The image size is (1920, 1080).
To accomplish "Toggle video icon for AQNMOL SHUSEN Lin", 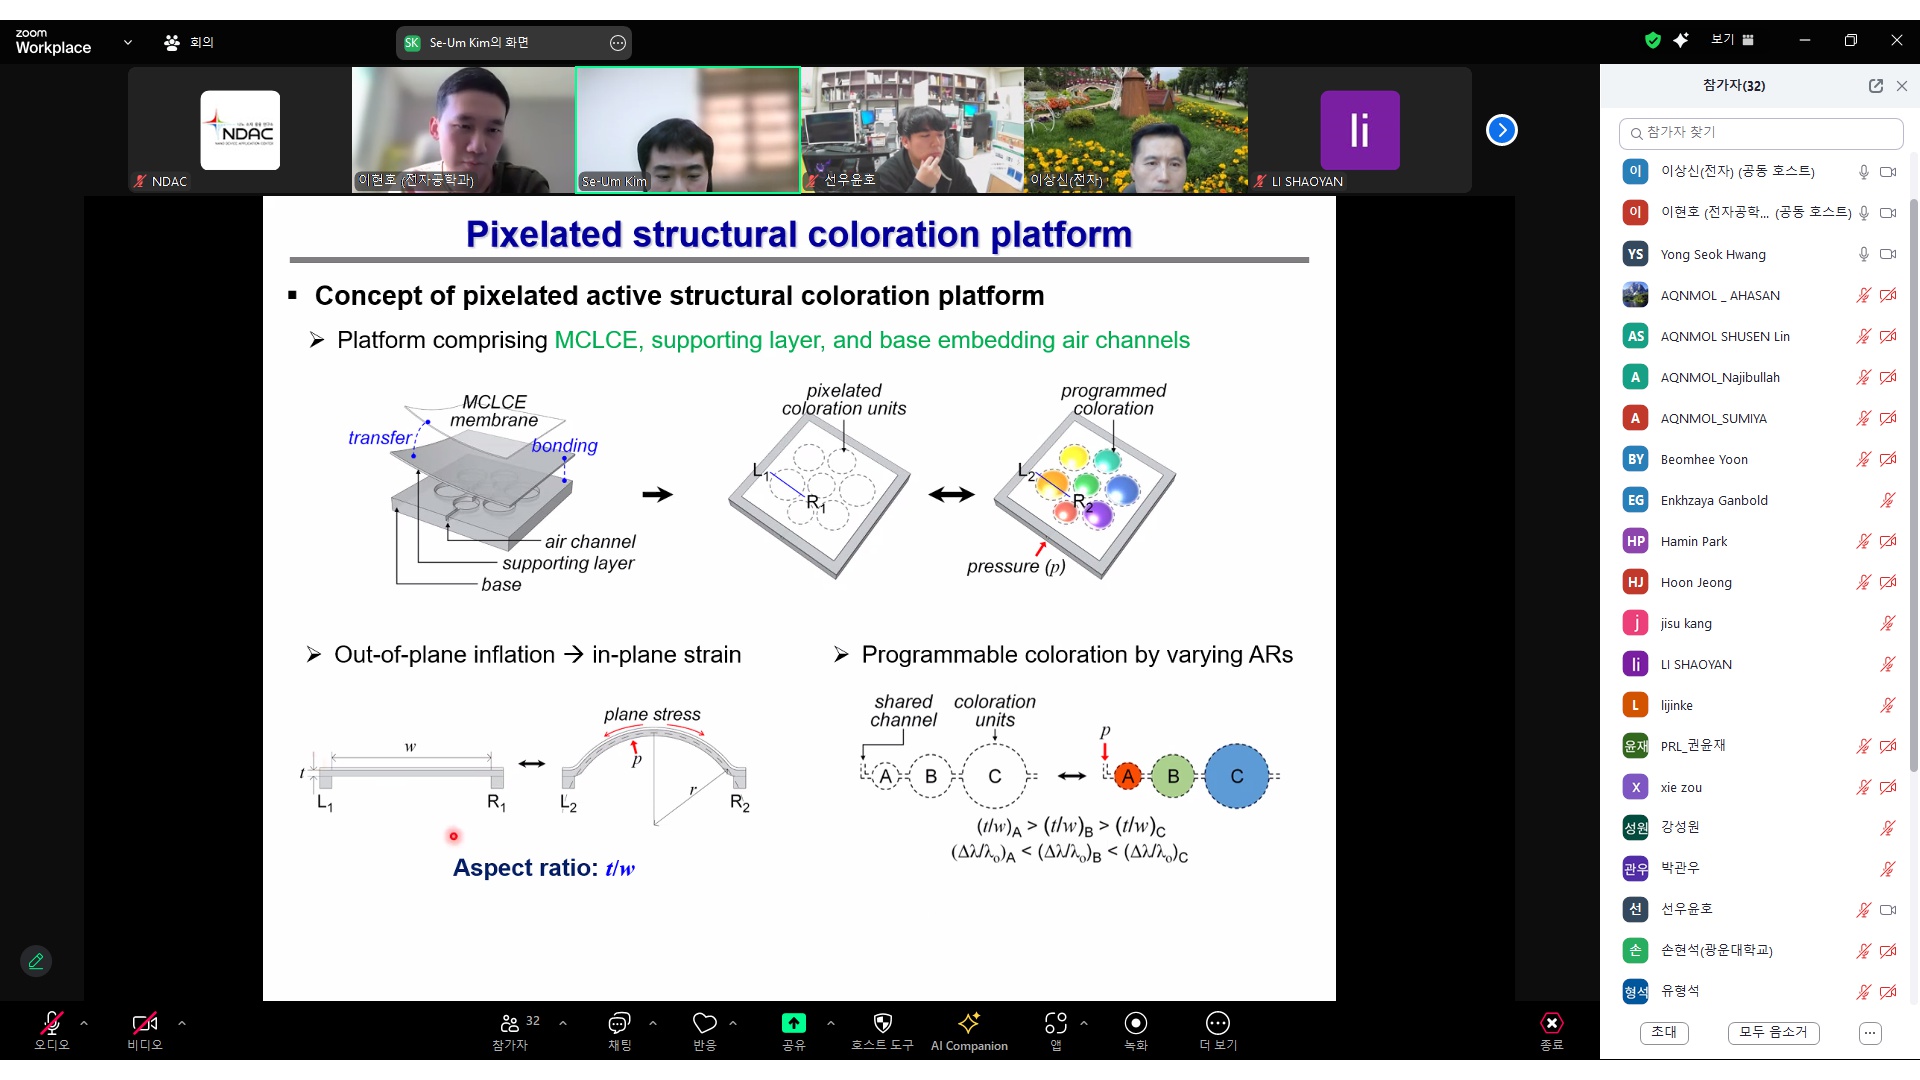I will coord(1888,336).
